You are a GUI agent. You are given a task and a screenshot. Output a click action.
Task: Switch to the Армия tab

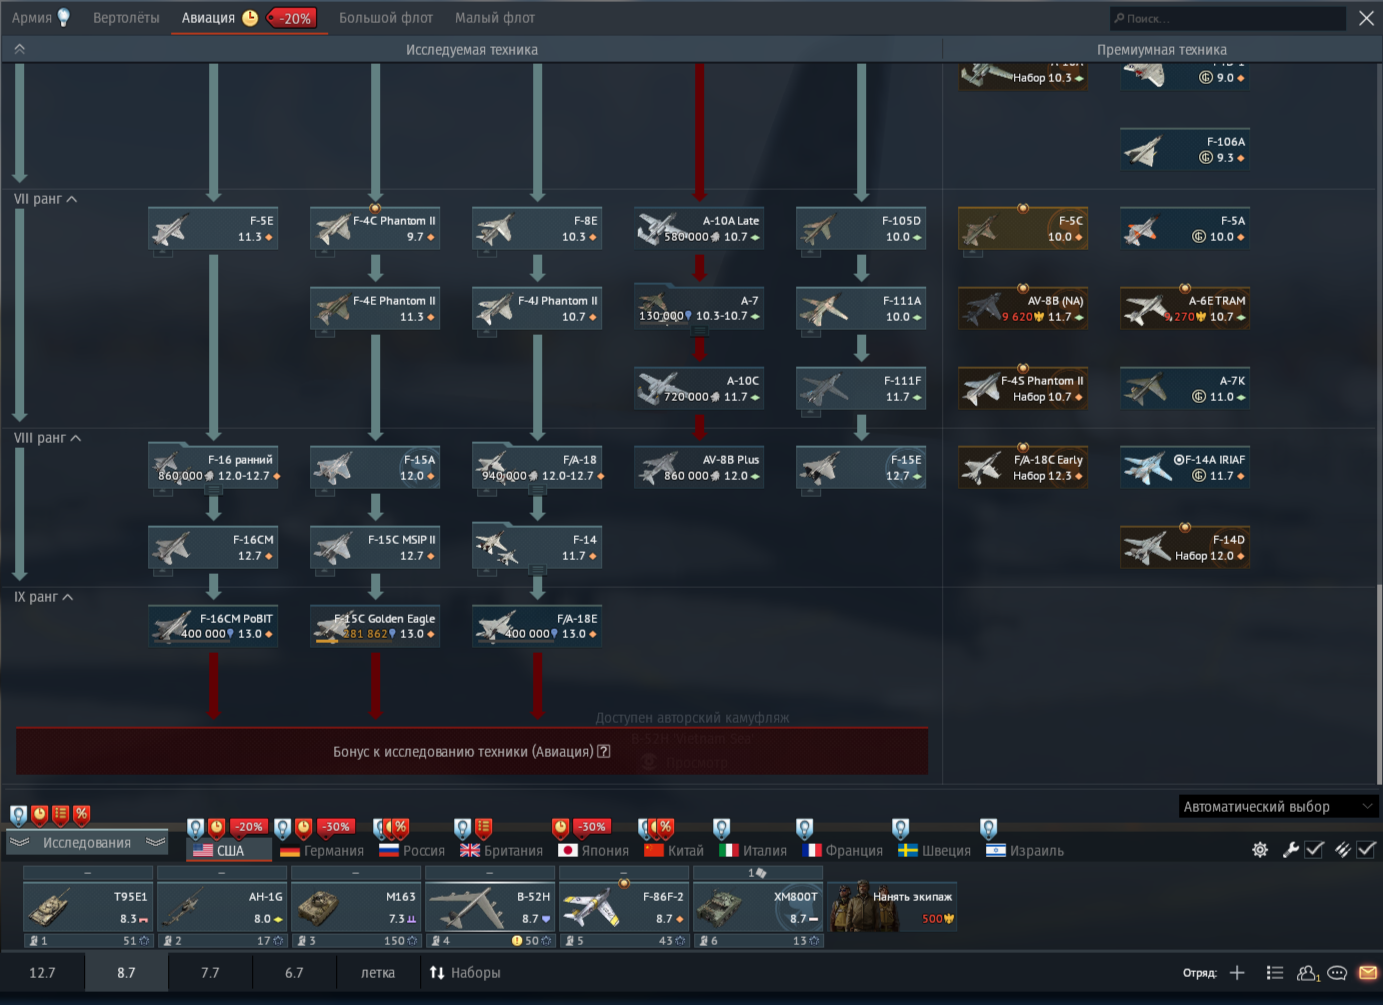pos(31,18)
